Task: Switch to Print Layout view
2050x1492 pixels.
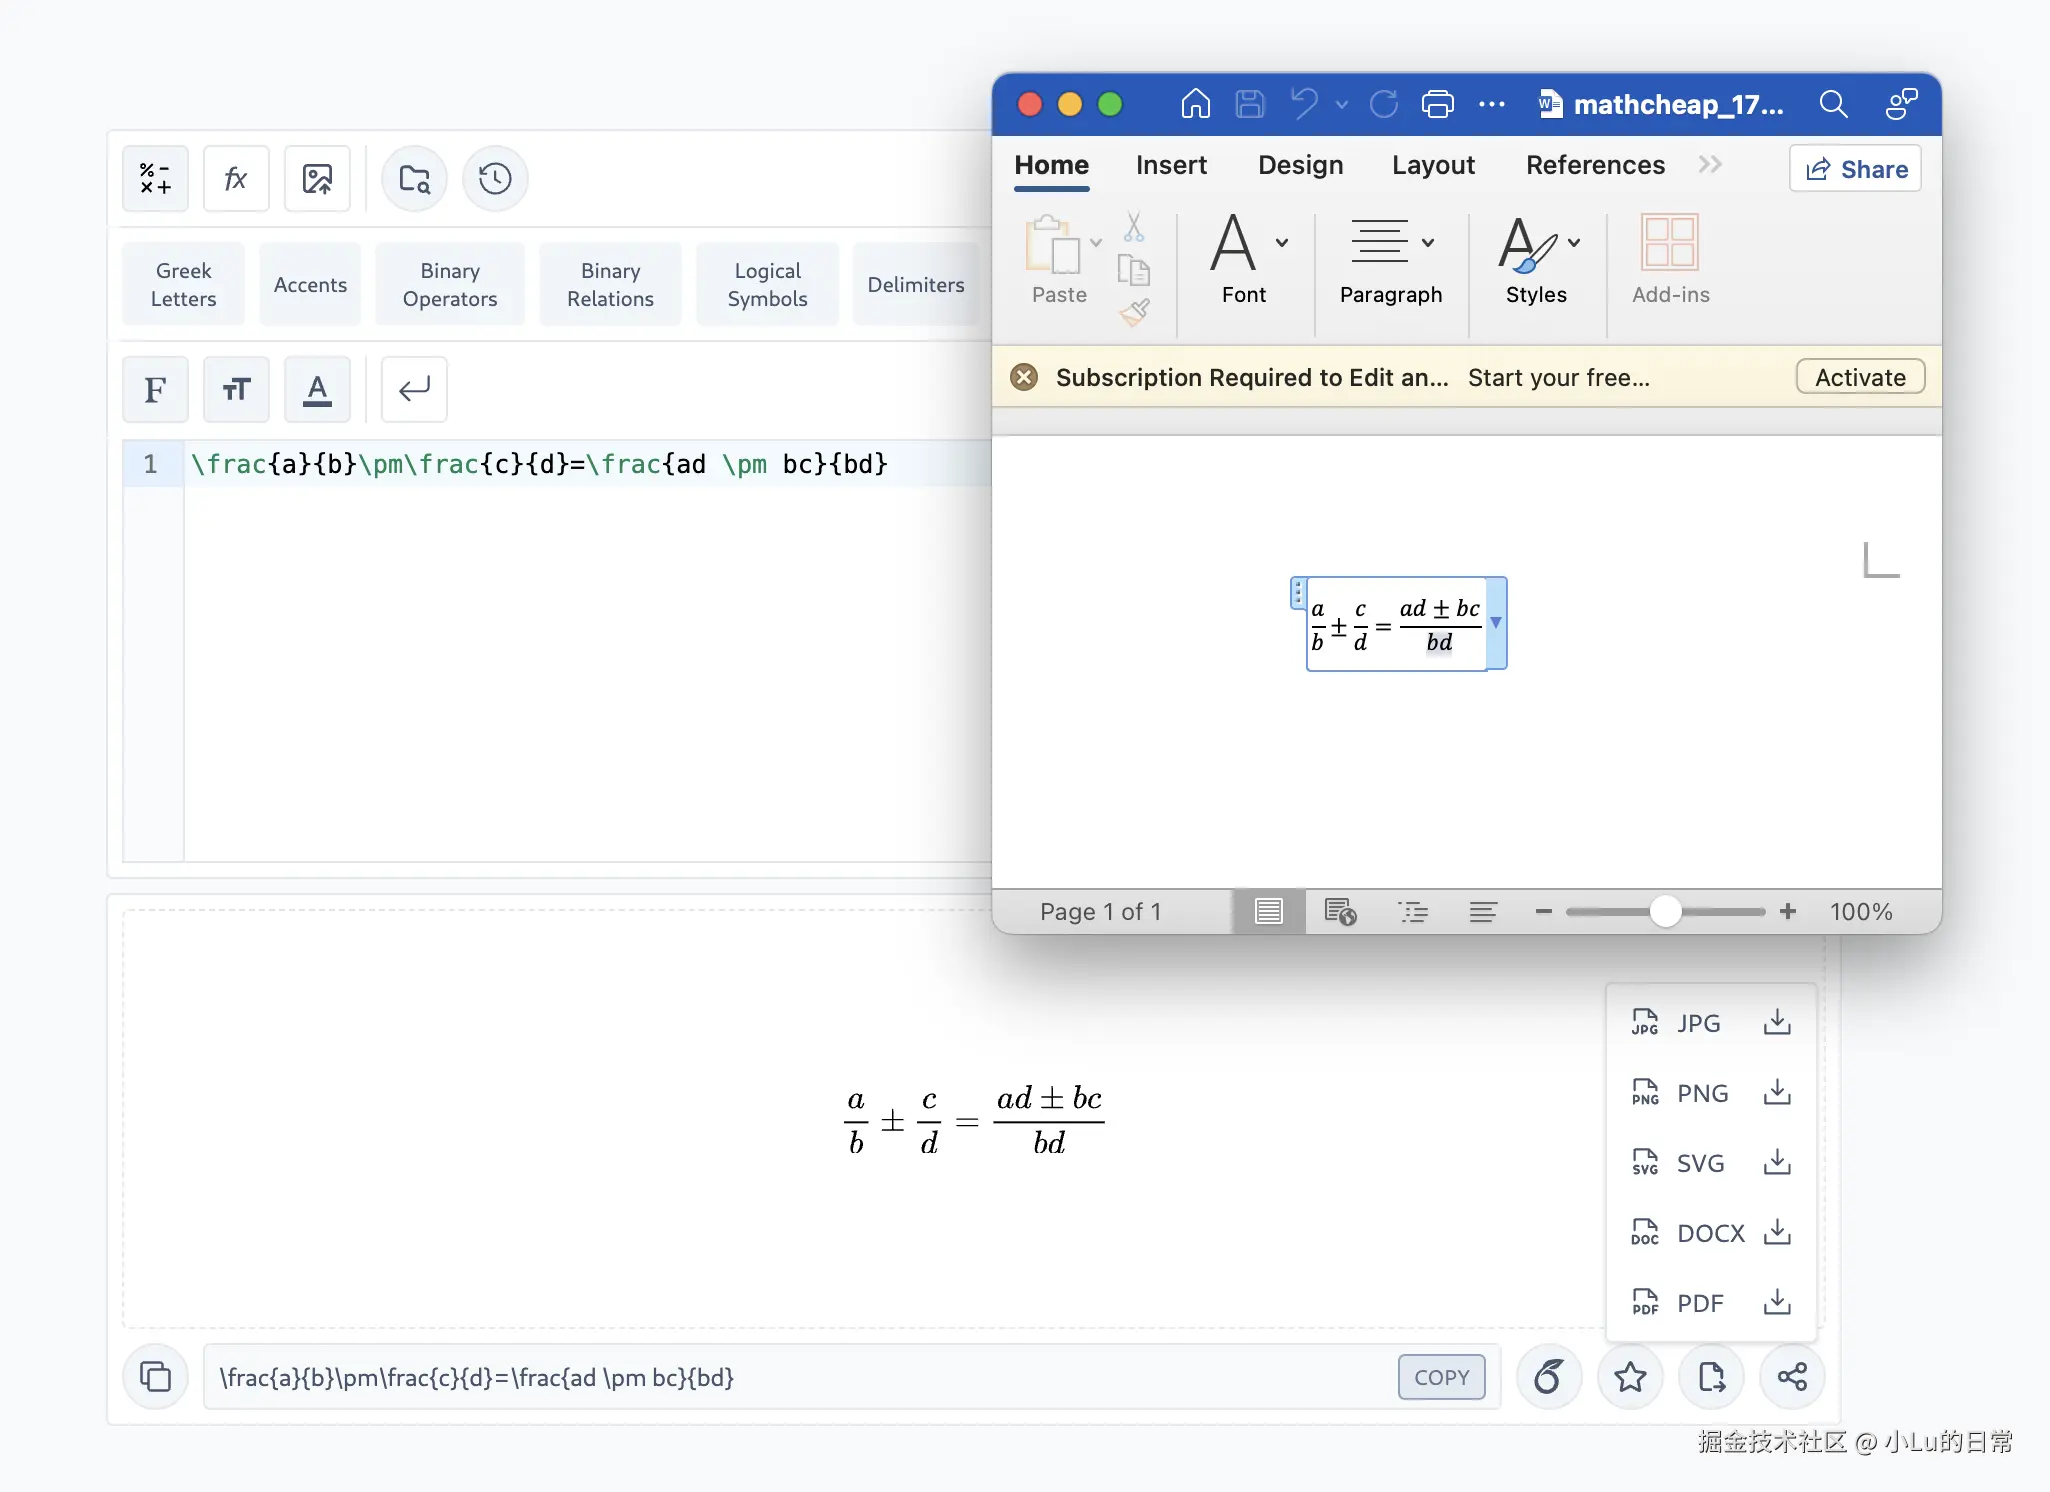Action: (1269, 911)
